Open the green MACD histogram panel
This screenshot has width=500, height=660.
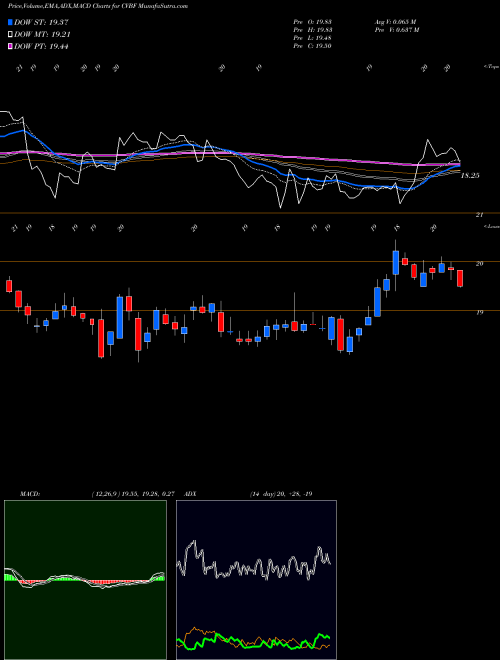85,580
